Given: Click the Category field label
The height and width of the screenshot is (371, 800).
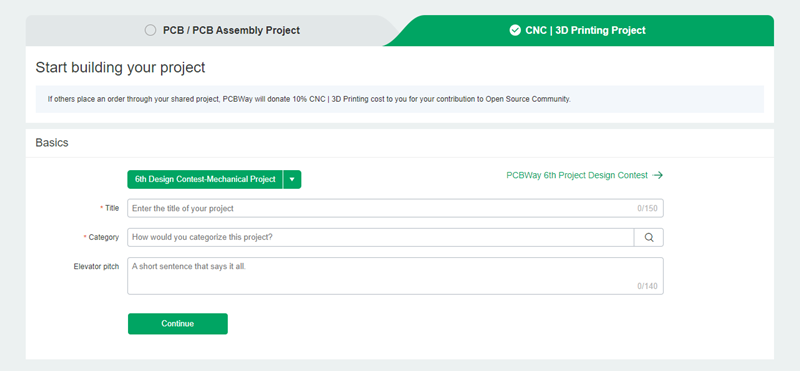Looking at the screenshot, I should pos(102,237).
